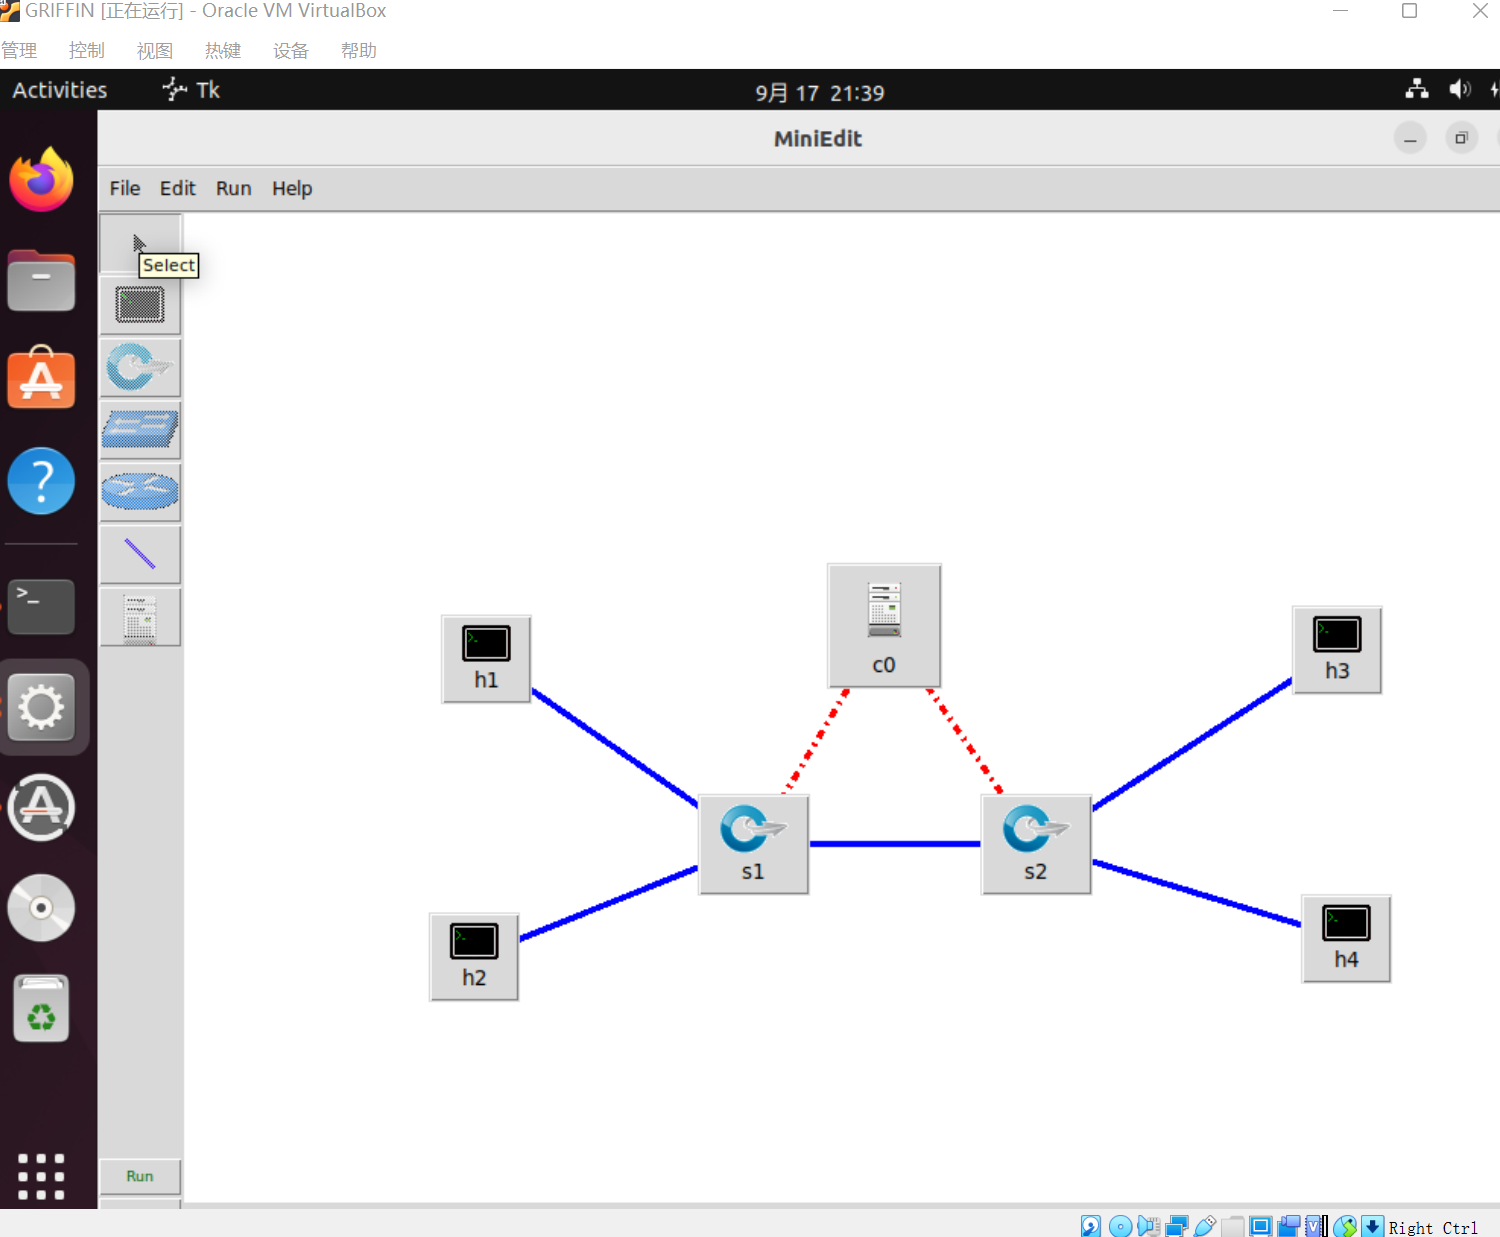Image resolution: width=1500 pixels, height=1237 pixels.
Task: Click VirtualBox hard disk status icon
Action: 1091,1226
